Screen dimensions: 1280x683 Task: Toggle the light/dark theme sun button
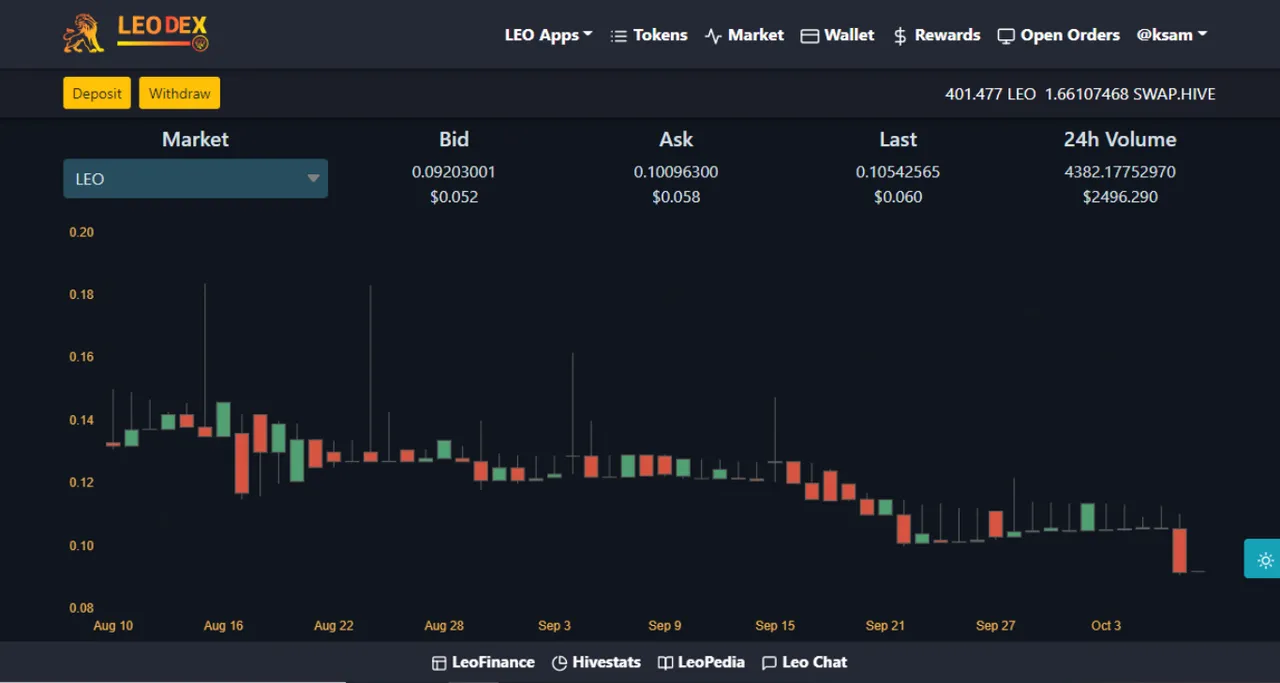[x=1265, y=560]
